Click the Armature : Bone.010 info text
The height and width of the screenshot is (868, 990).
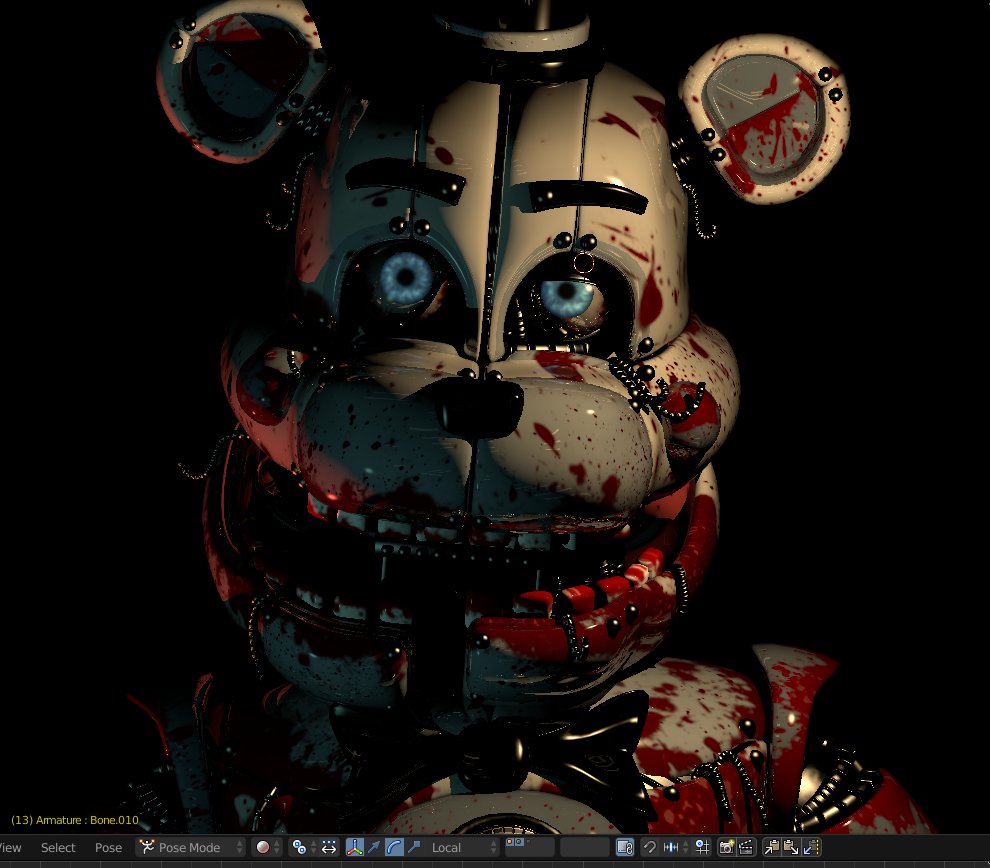(x=75, y=820)
